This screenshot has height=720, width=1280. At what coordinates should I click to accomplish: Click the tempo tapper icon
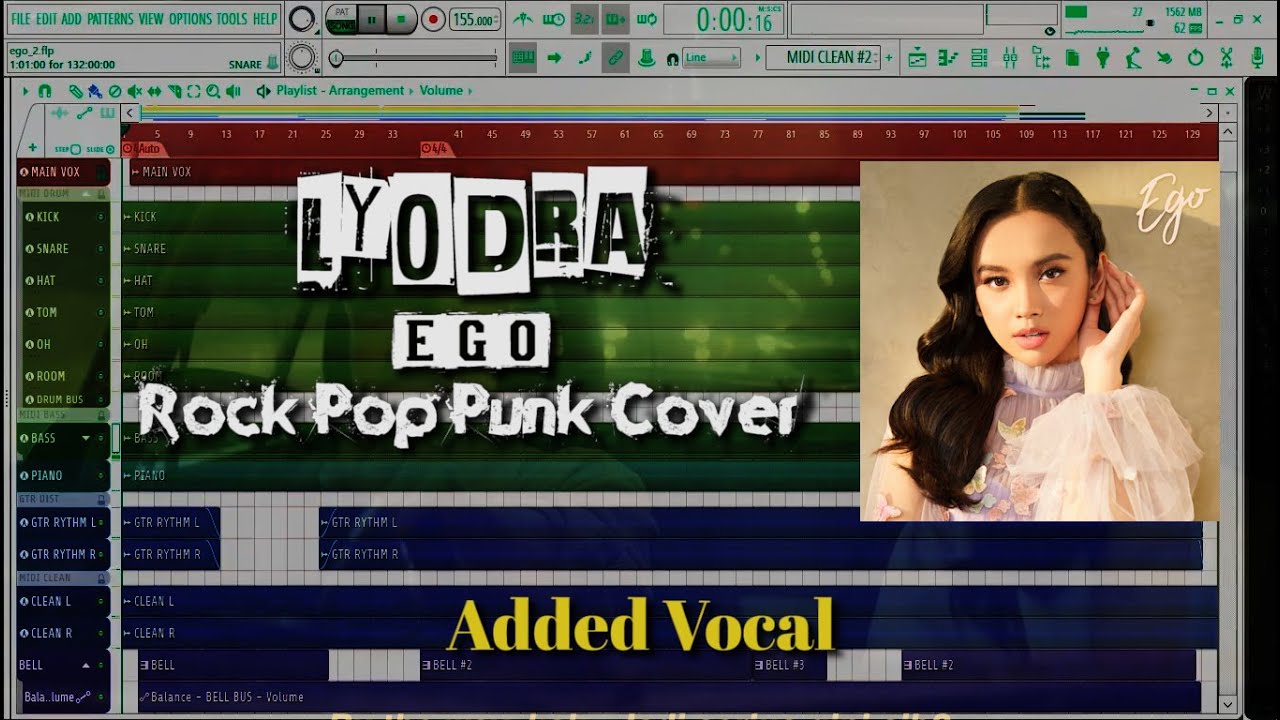[1133, 58]
